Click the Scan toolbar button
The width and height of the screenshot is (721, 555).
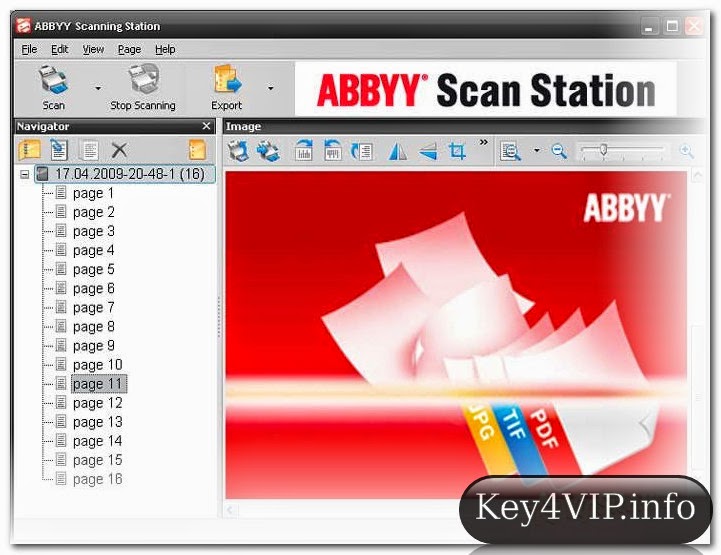coord(53,88)
